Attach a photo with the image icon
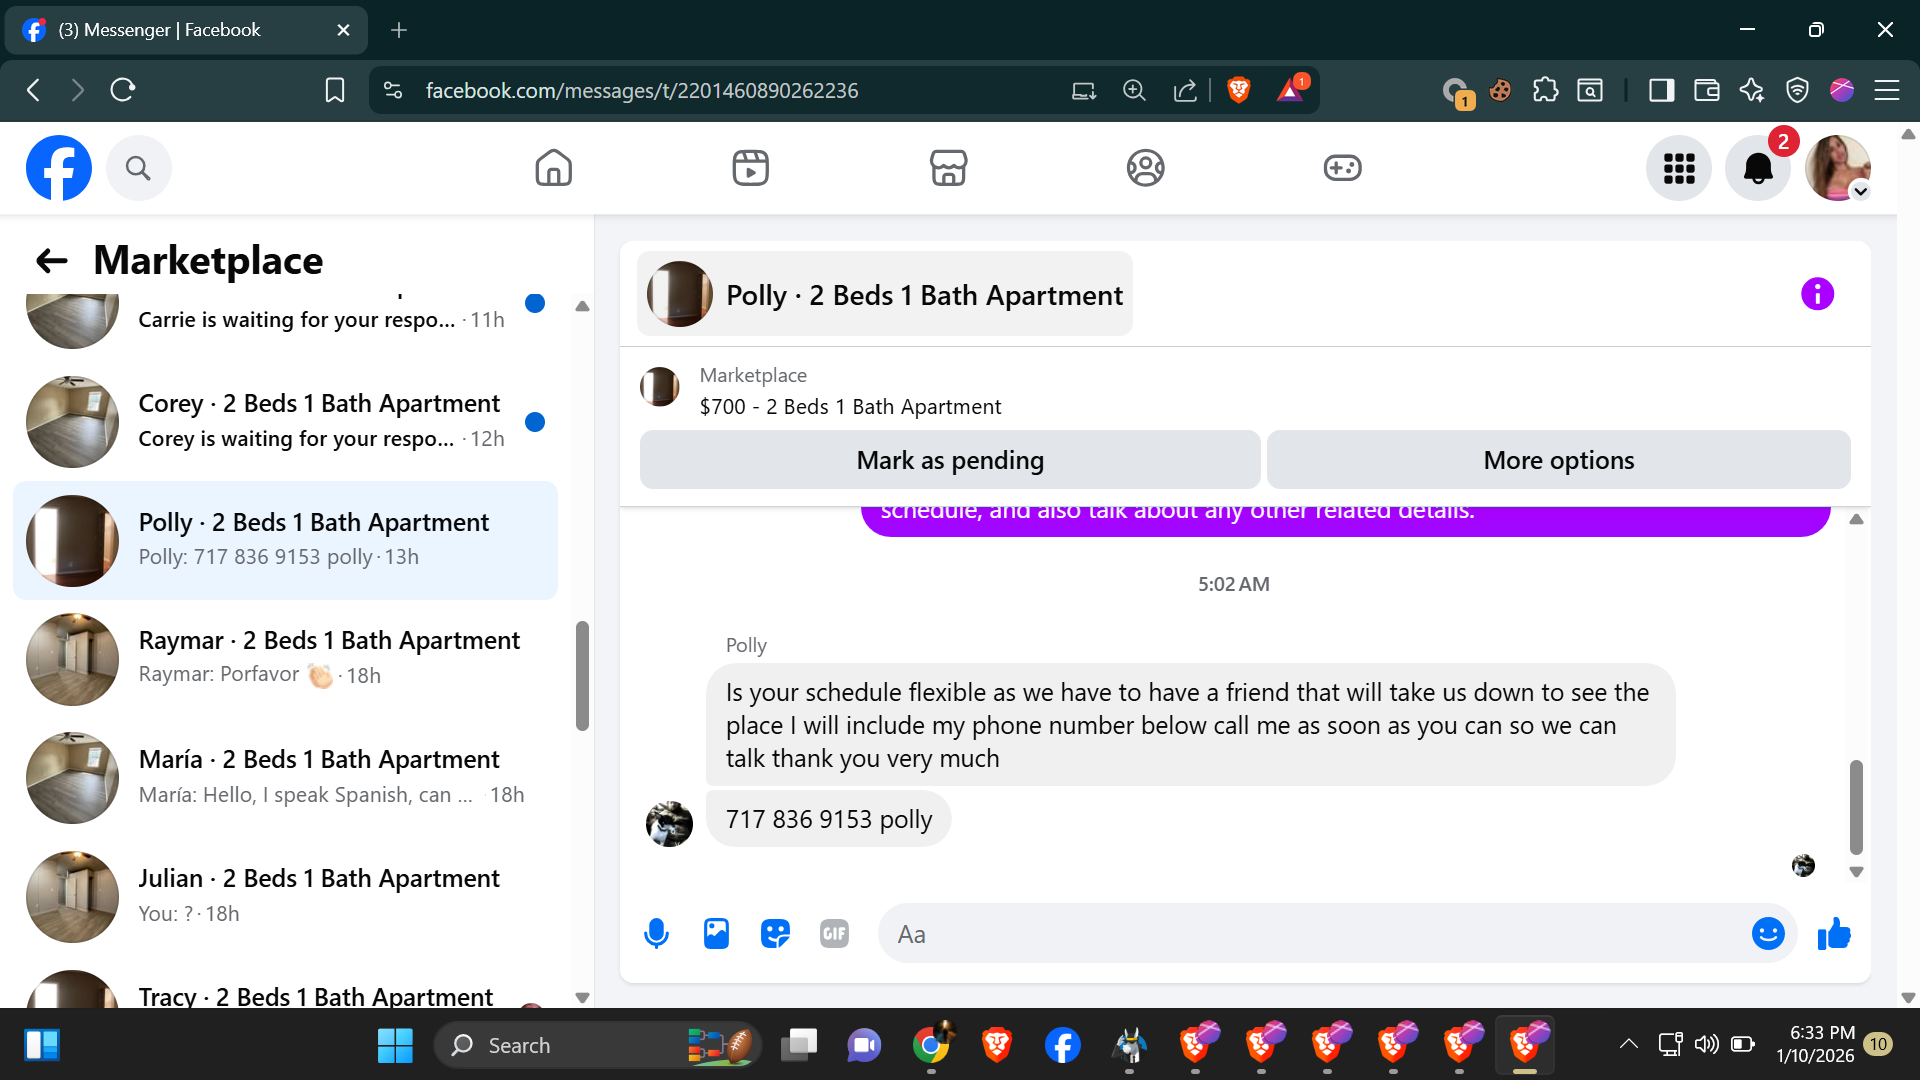This screenshot has width=1920, height=1080. pos(716,934)
